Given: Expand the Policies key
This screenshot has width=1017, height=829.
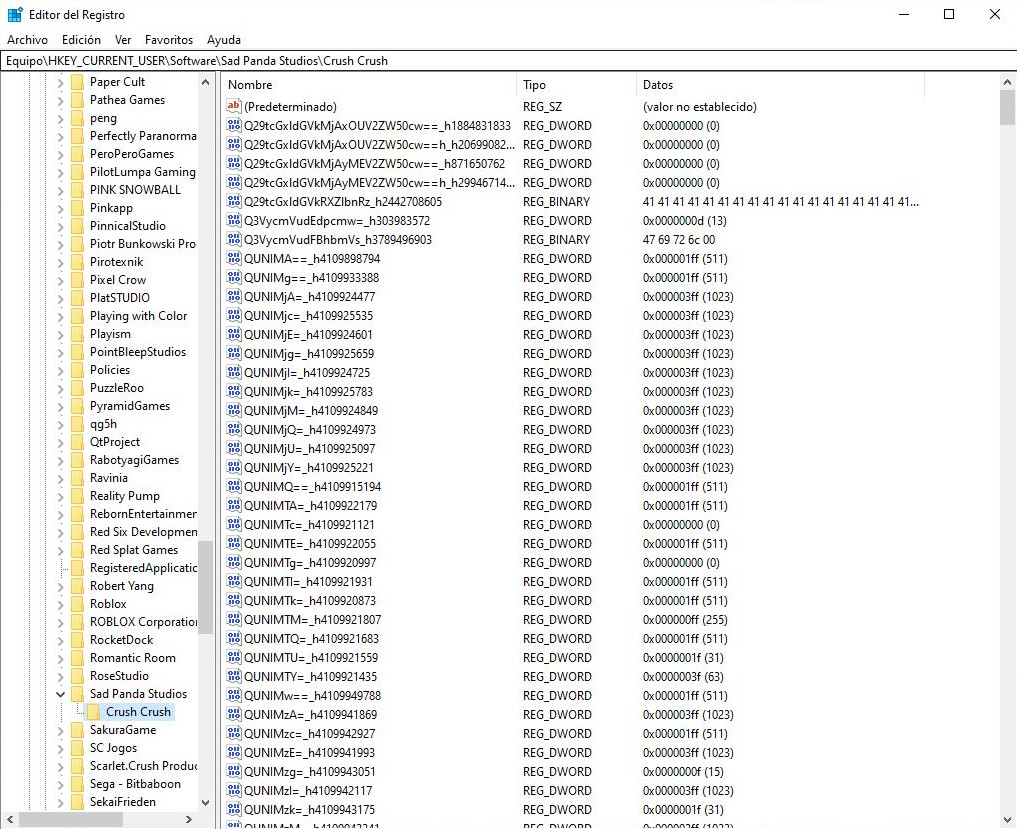Looking at the screenshot, I should pyautogui.click(x=60, y=370).
